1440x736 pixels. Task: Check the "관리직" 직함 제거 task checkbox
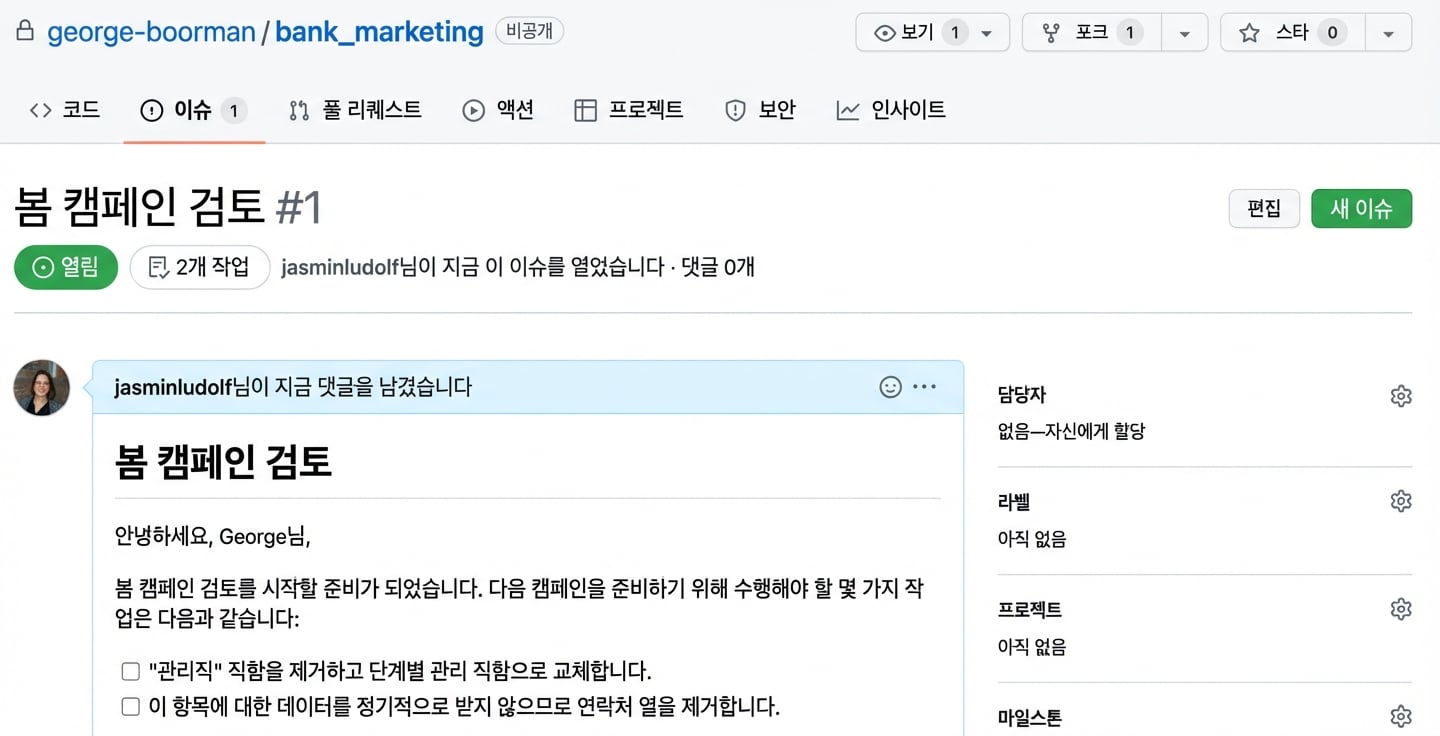[x=130, y=671]
